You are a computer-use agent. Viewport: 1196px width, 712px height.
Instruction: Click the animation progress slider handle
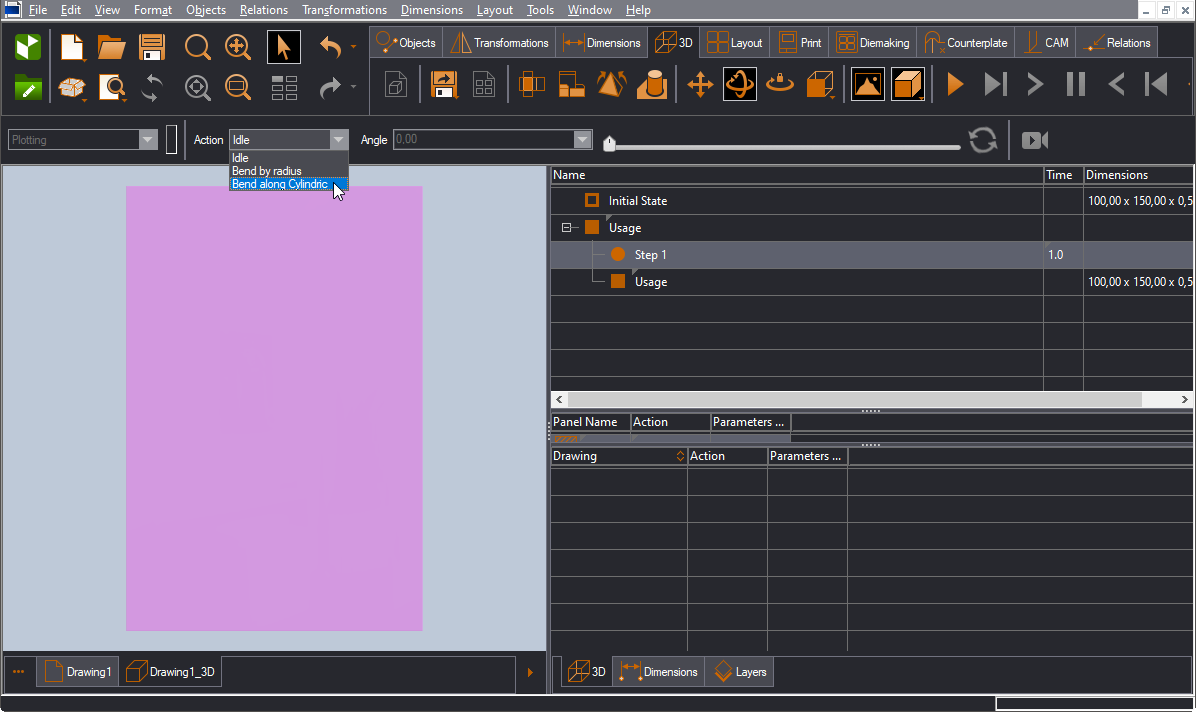click(609, 144)
